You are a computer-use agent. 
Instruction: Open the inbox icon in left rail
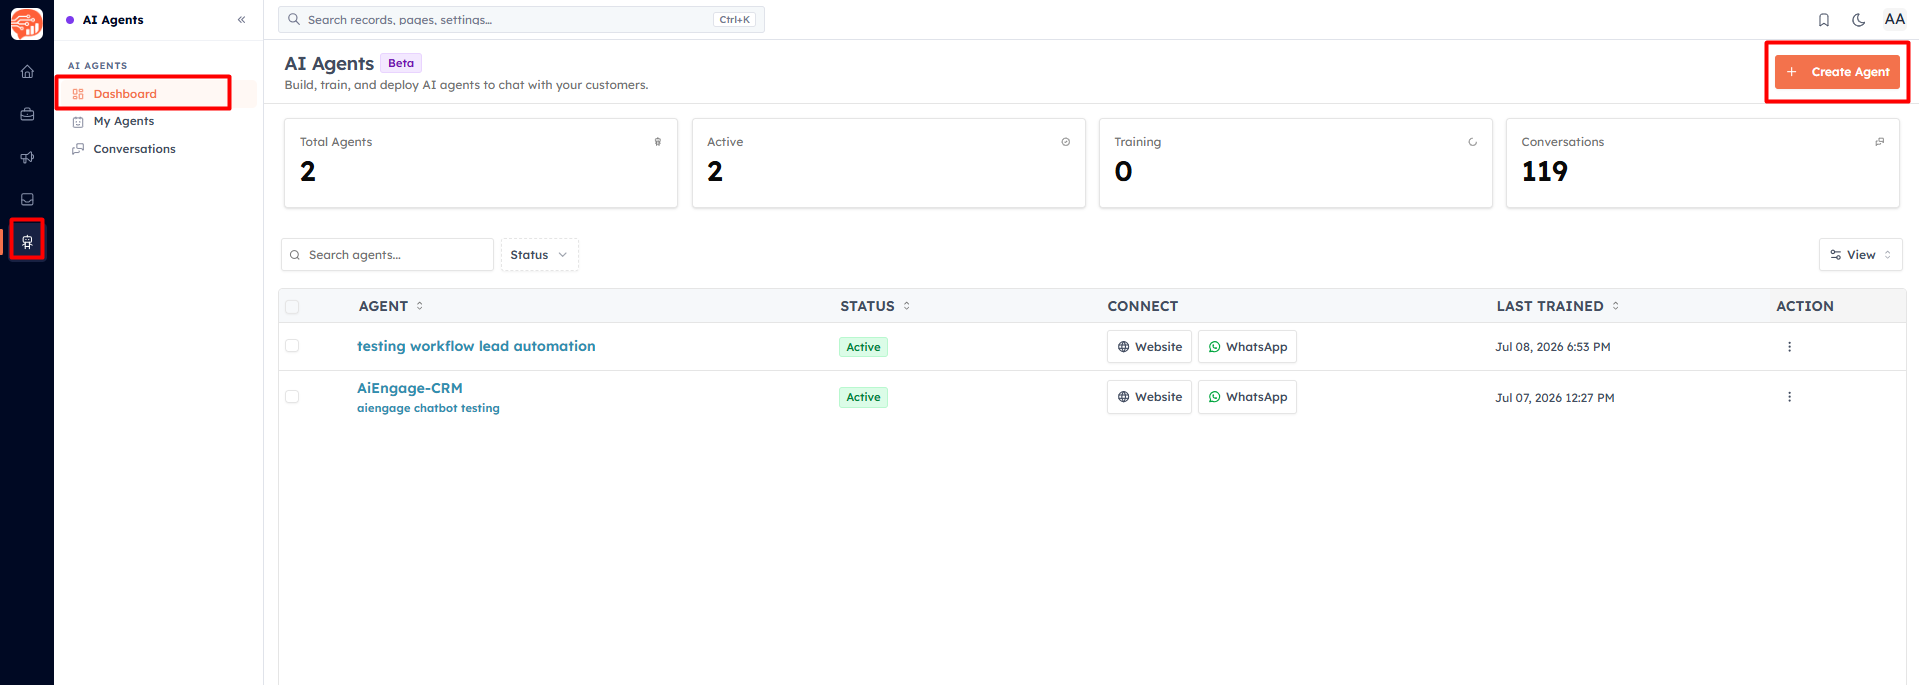[27, 200]
